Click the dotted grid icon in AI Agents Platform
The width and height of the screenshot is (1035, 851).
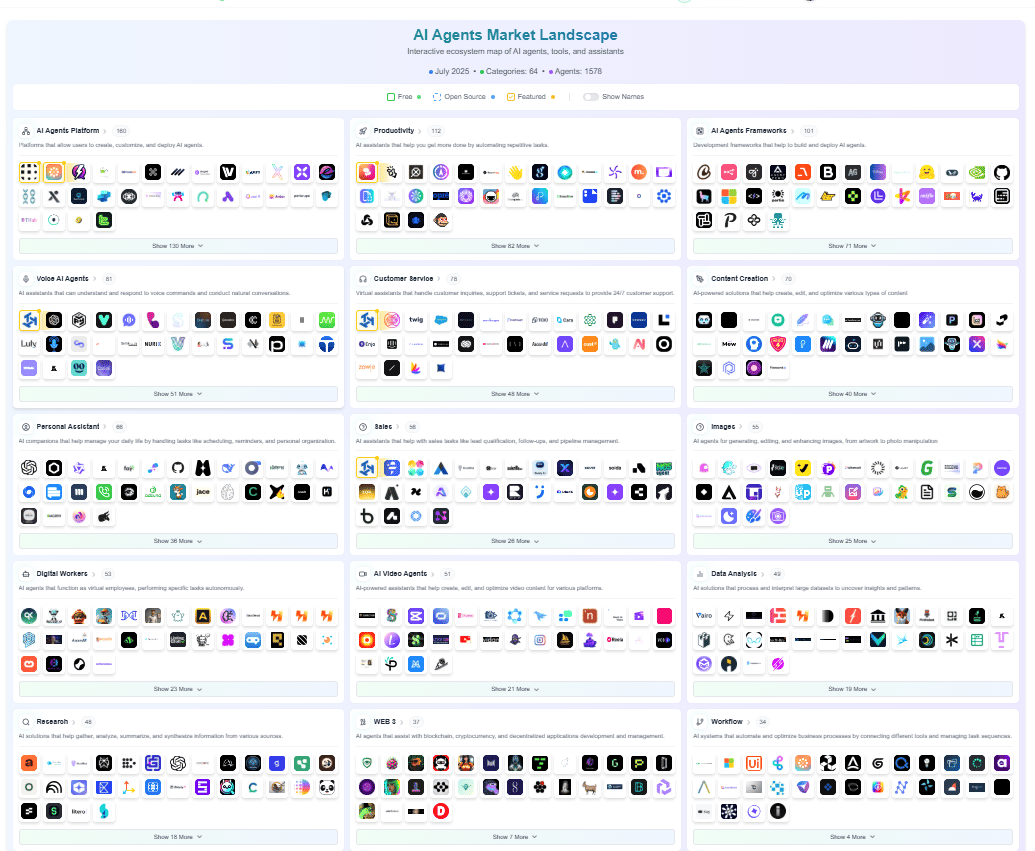(29, 172)
